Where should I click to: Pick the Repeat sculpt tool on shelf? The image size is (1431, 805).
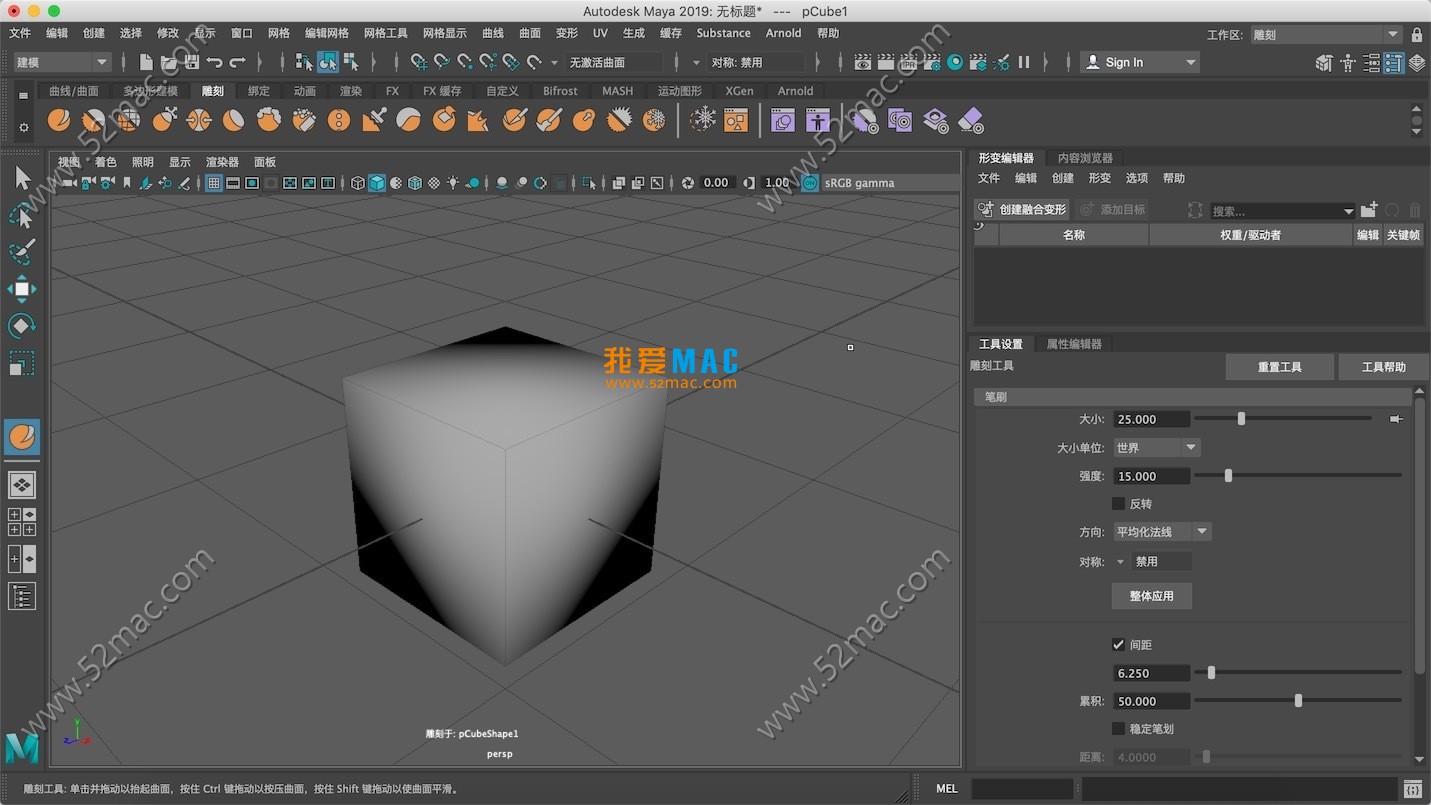pos(339,121)
